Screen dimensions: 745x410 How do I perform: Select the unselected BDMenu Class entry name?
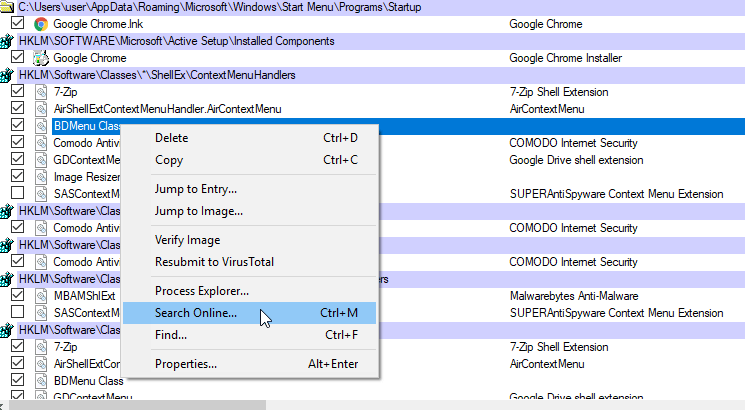[x=88, y=381]
